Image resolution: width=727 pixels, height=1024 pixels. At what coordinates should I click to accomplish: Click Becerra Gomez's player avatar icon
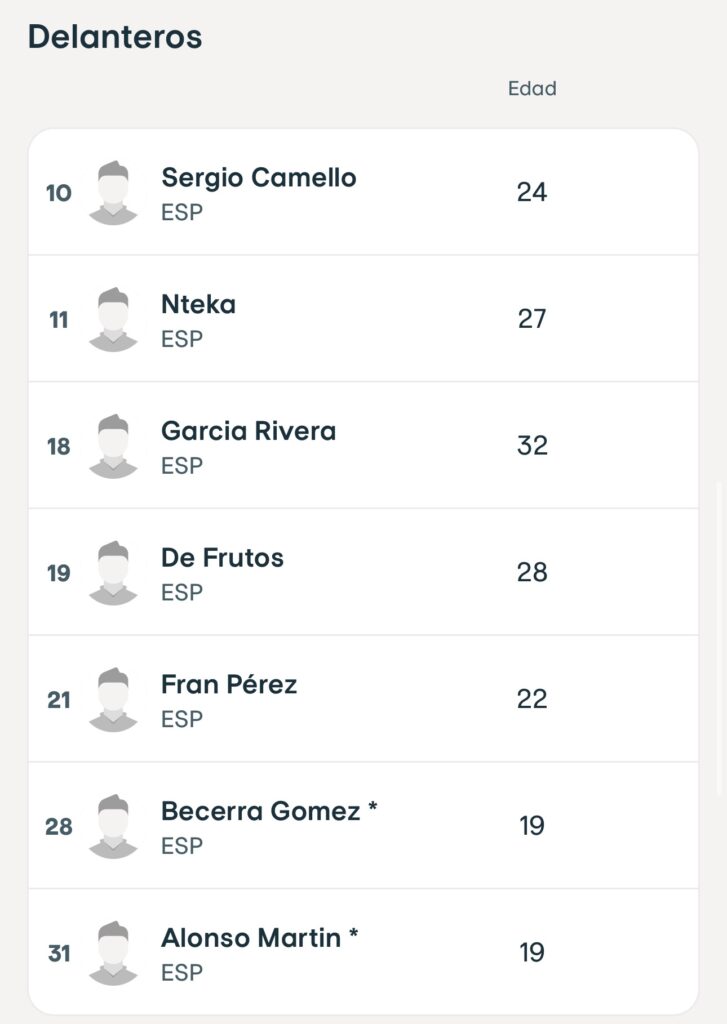click(x=113, y=826)
